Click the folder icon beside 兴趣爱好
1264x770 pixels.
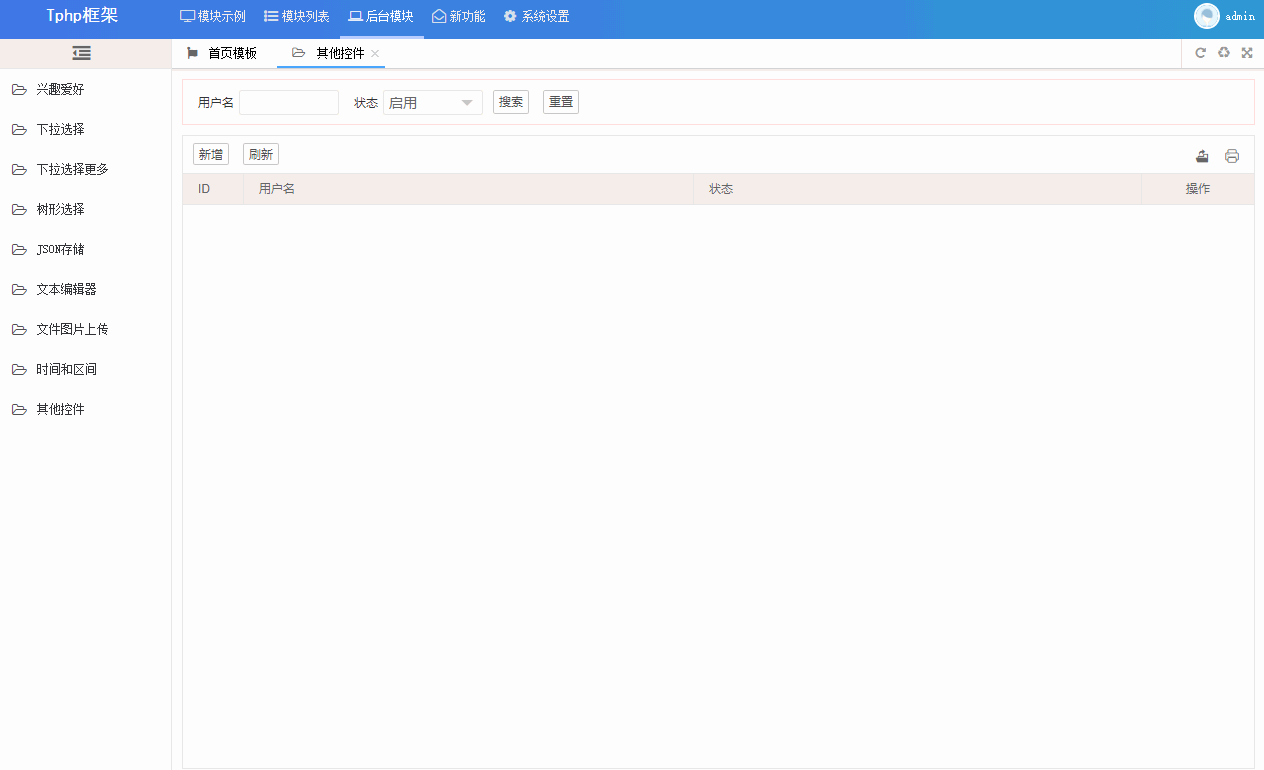[19, 89]
